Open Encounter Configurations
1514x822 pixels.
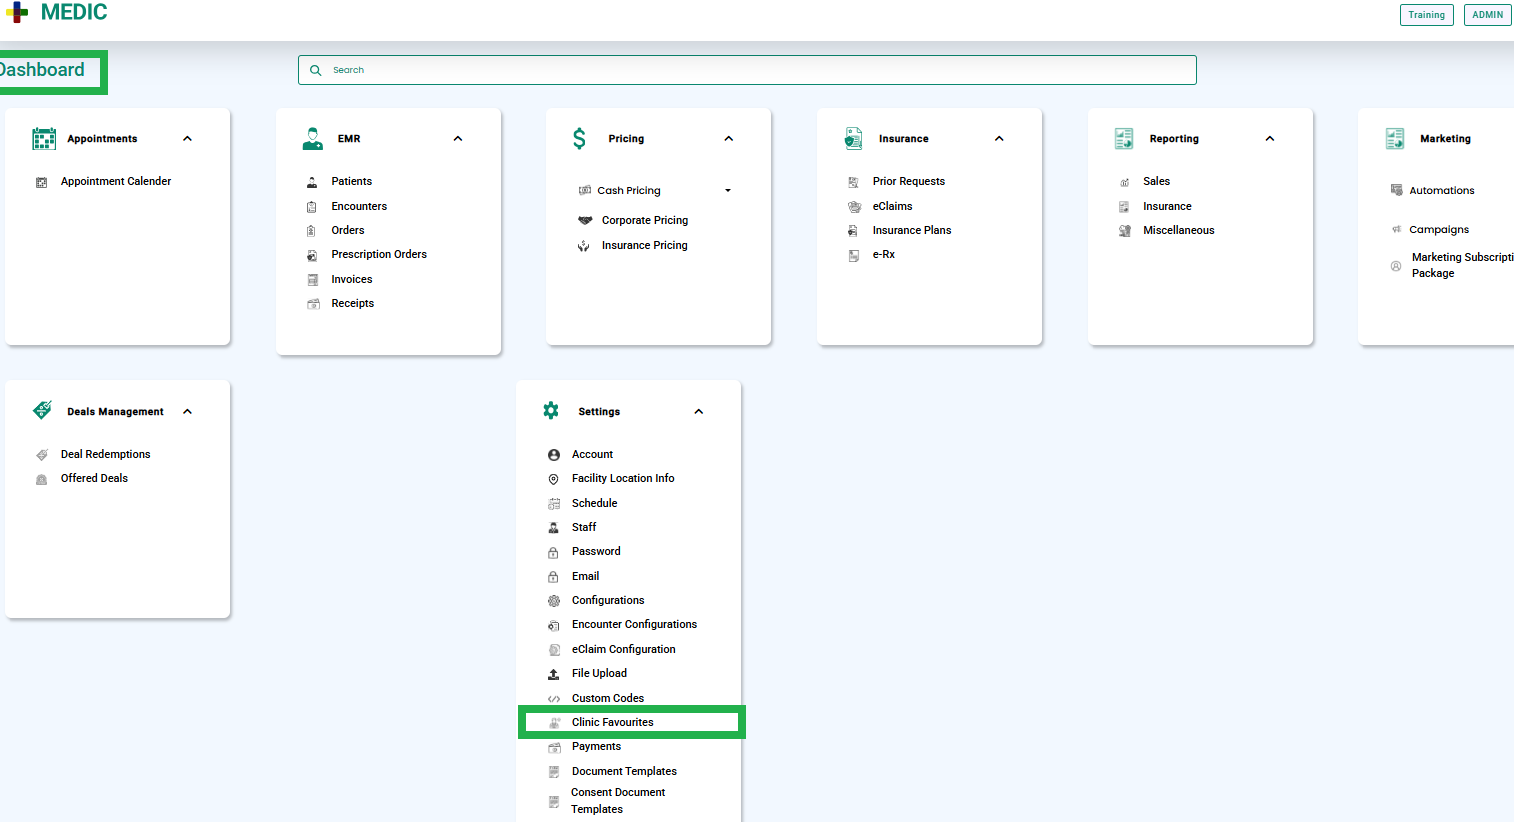pyautogui.click(x=634, y=624)
